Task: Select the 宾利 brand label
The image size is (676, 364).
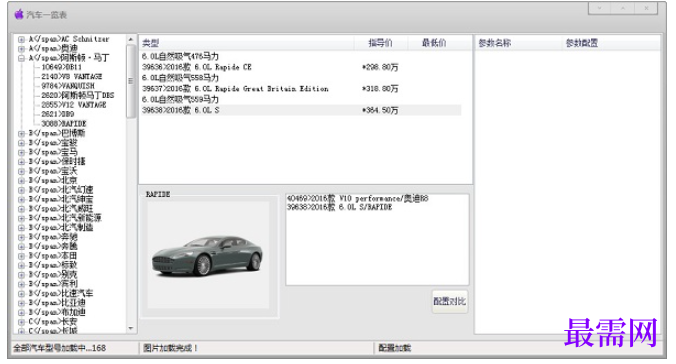Action: pyautogui.click(x=53, y=284)
